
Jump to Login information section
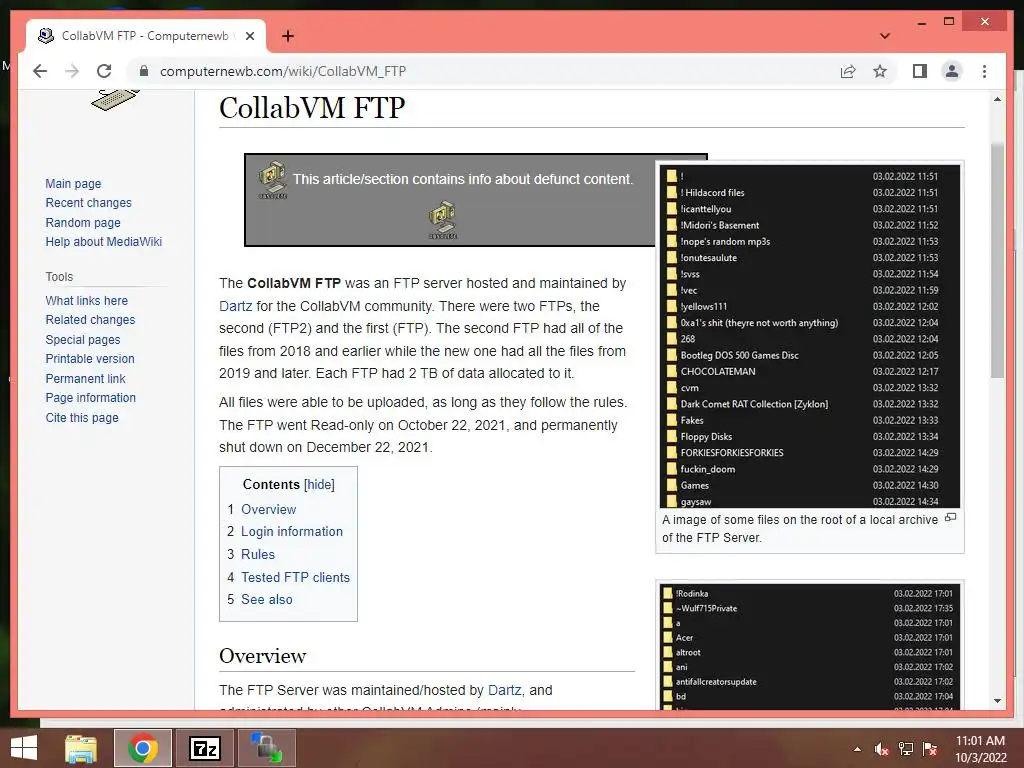pos(291,532)
